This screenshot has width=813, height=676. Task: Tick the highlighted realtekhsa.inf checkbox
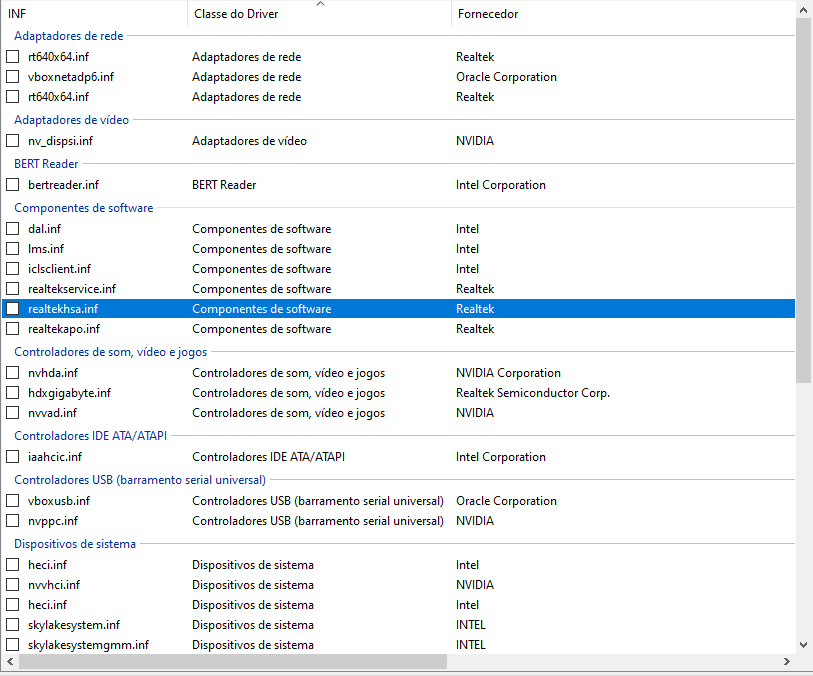point(12,308)
